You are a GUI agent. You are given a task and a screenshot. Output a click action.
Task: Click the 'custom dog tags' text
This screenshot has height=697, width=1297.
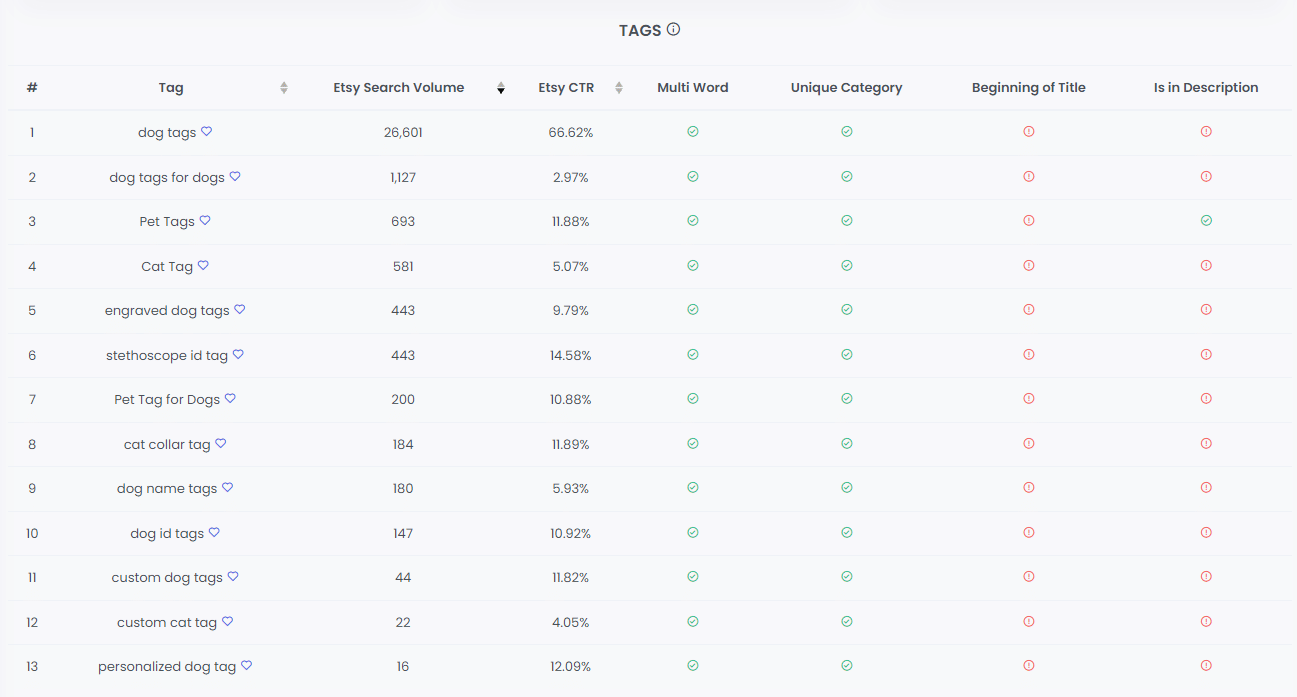point(167,578)
